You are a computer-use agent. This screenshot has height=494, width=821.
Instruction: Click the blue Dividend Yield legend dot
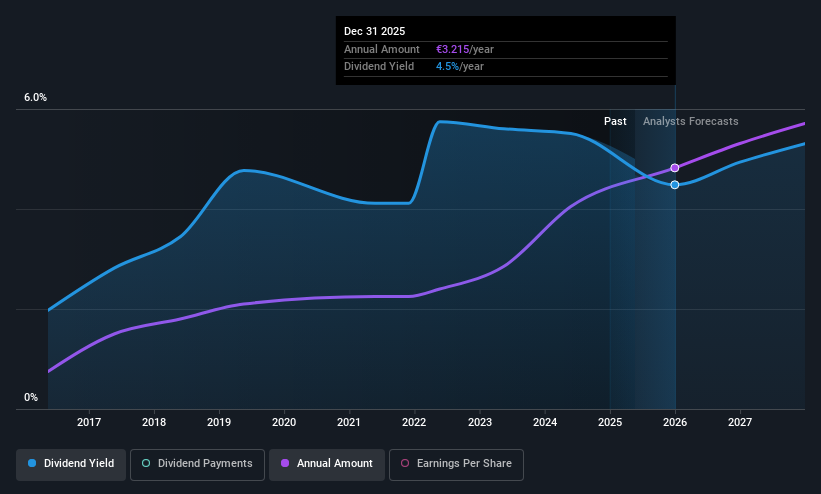coord(32,463)
